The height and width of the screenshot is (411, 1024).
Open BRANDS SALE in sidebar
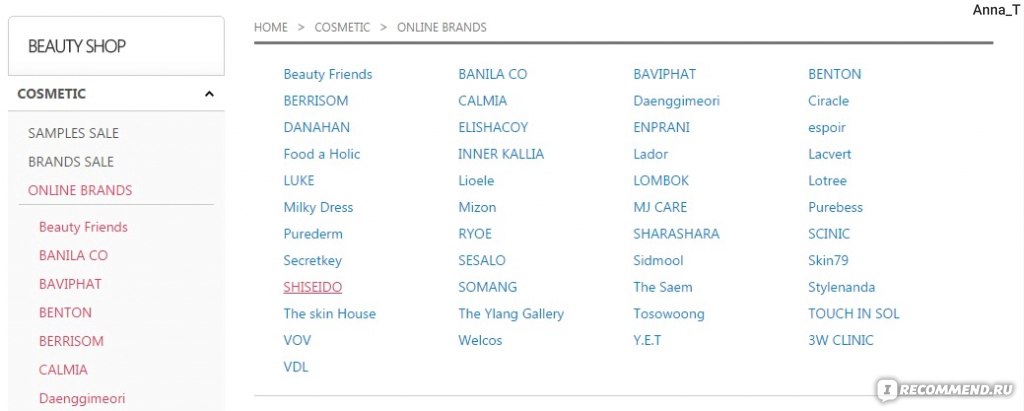pyautogui.click(x=71, y=162)
